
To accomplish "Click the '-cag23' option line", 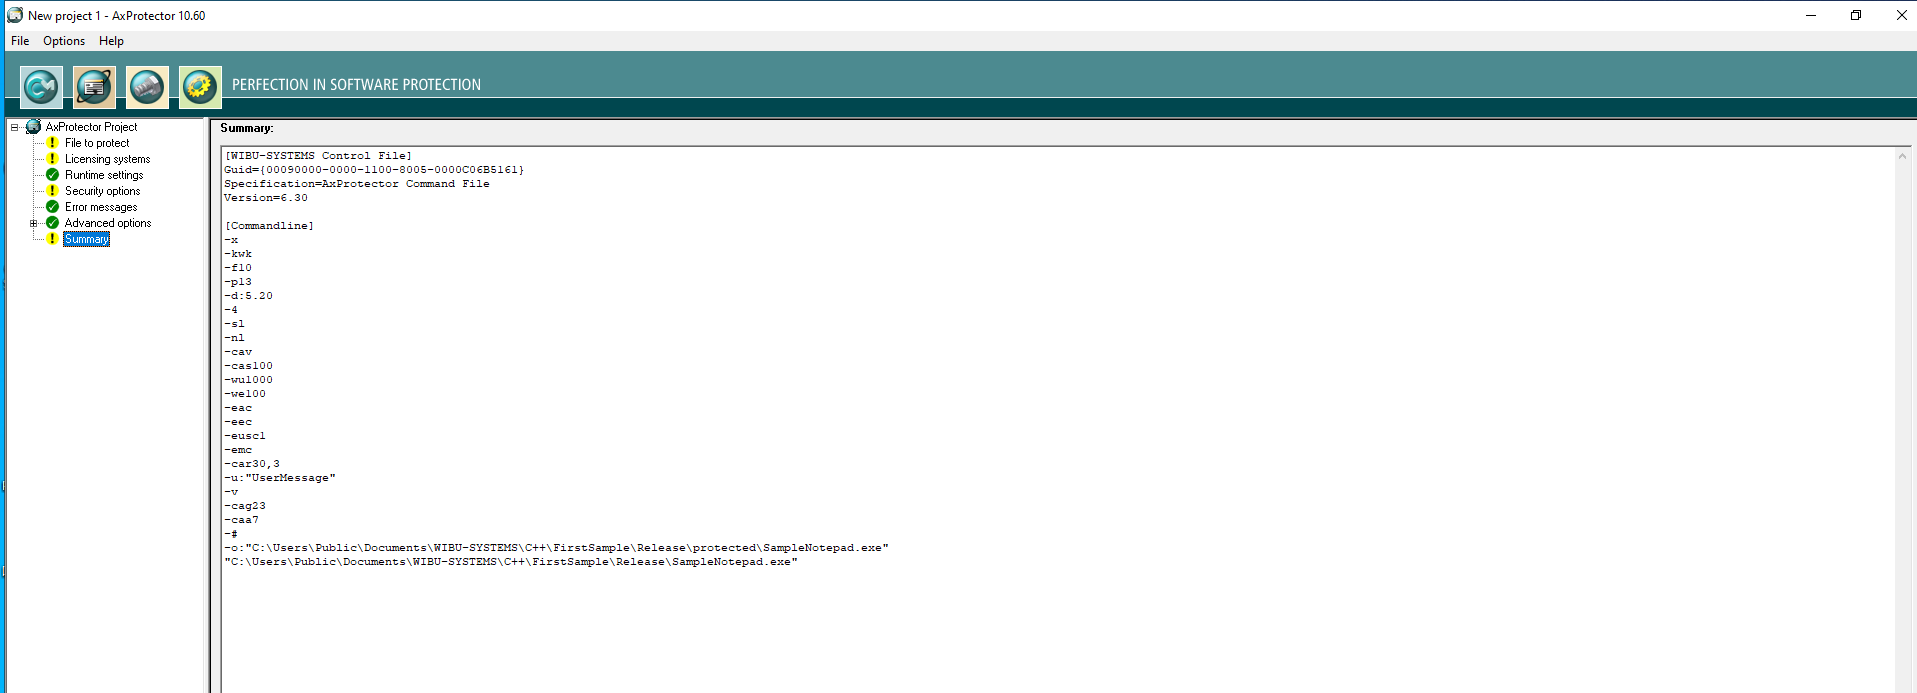I will [245, 506].
